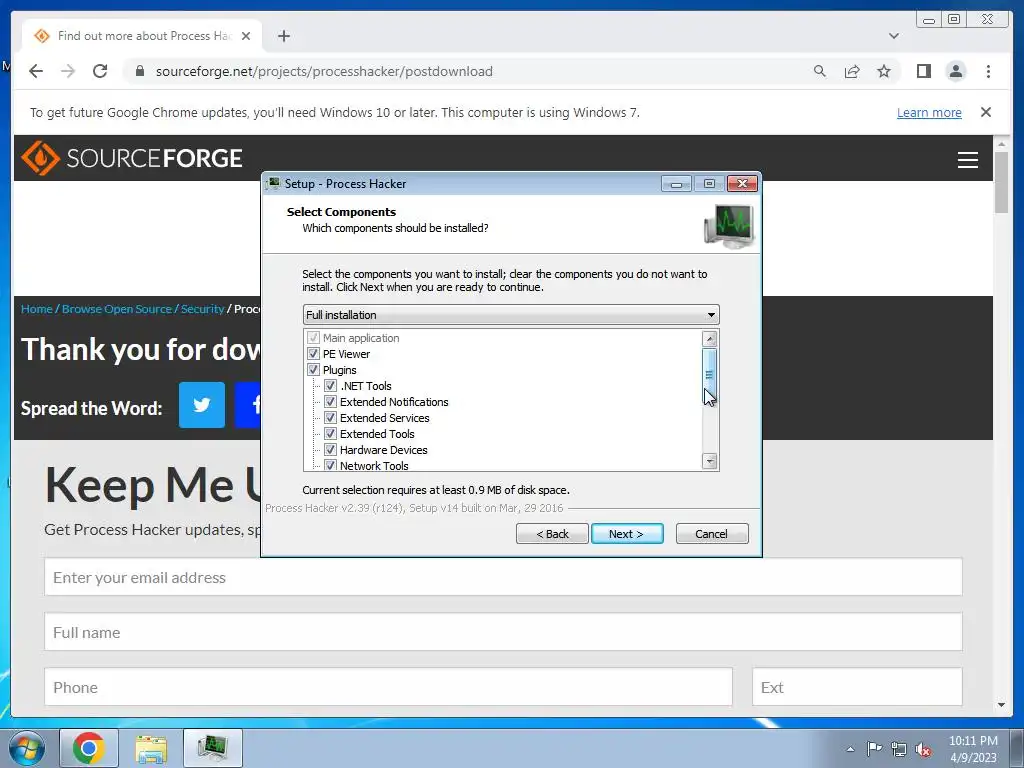Open Windows Explorer from taskbar

(151, 748)
